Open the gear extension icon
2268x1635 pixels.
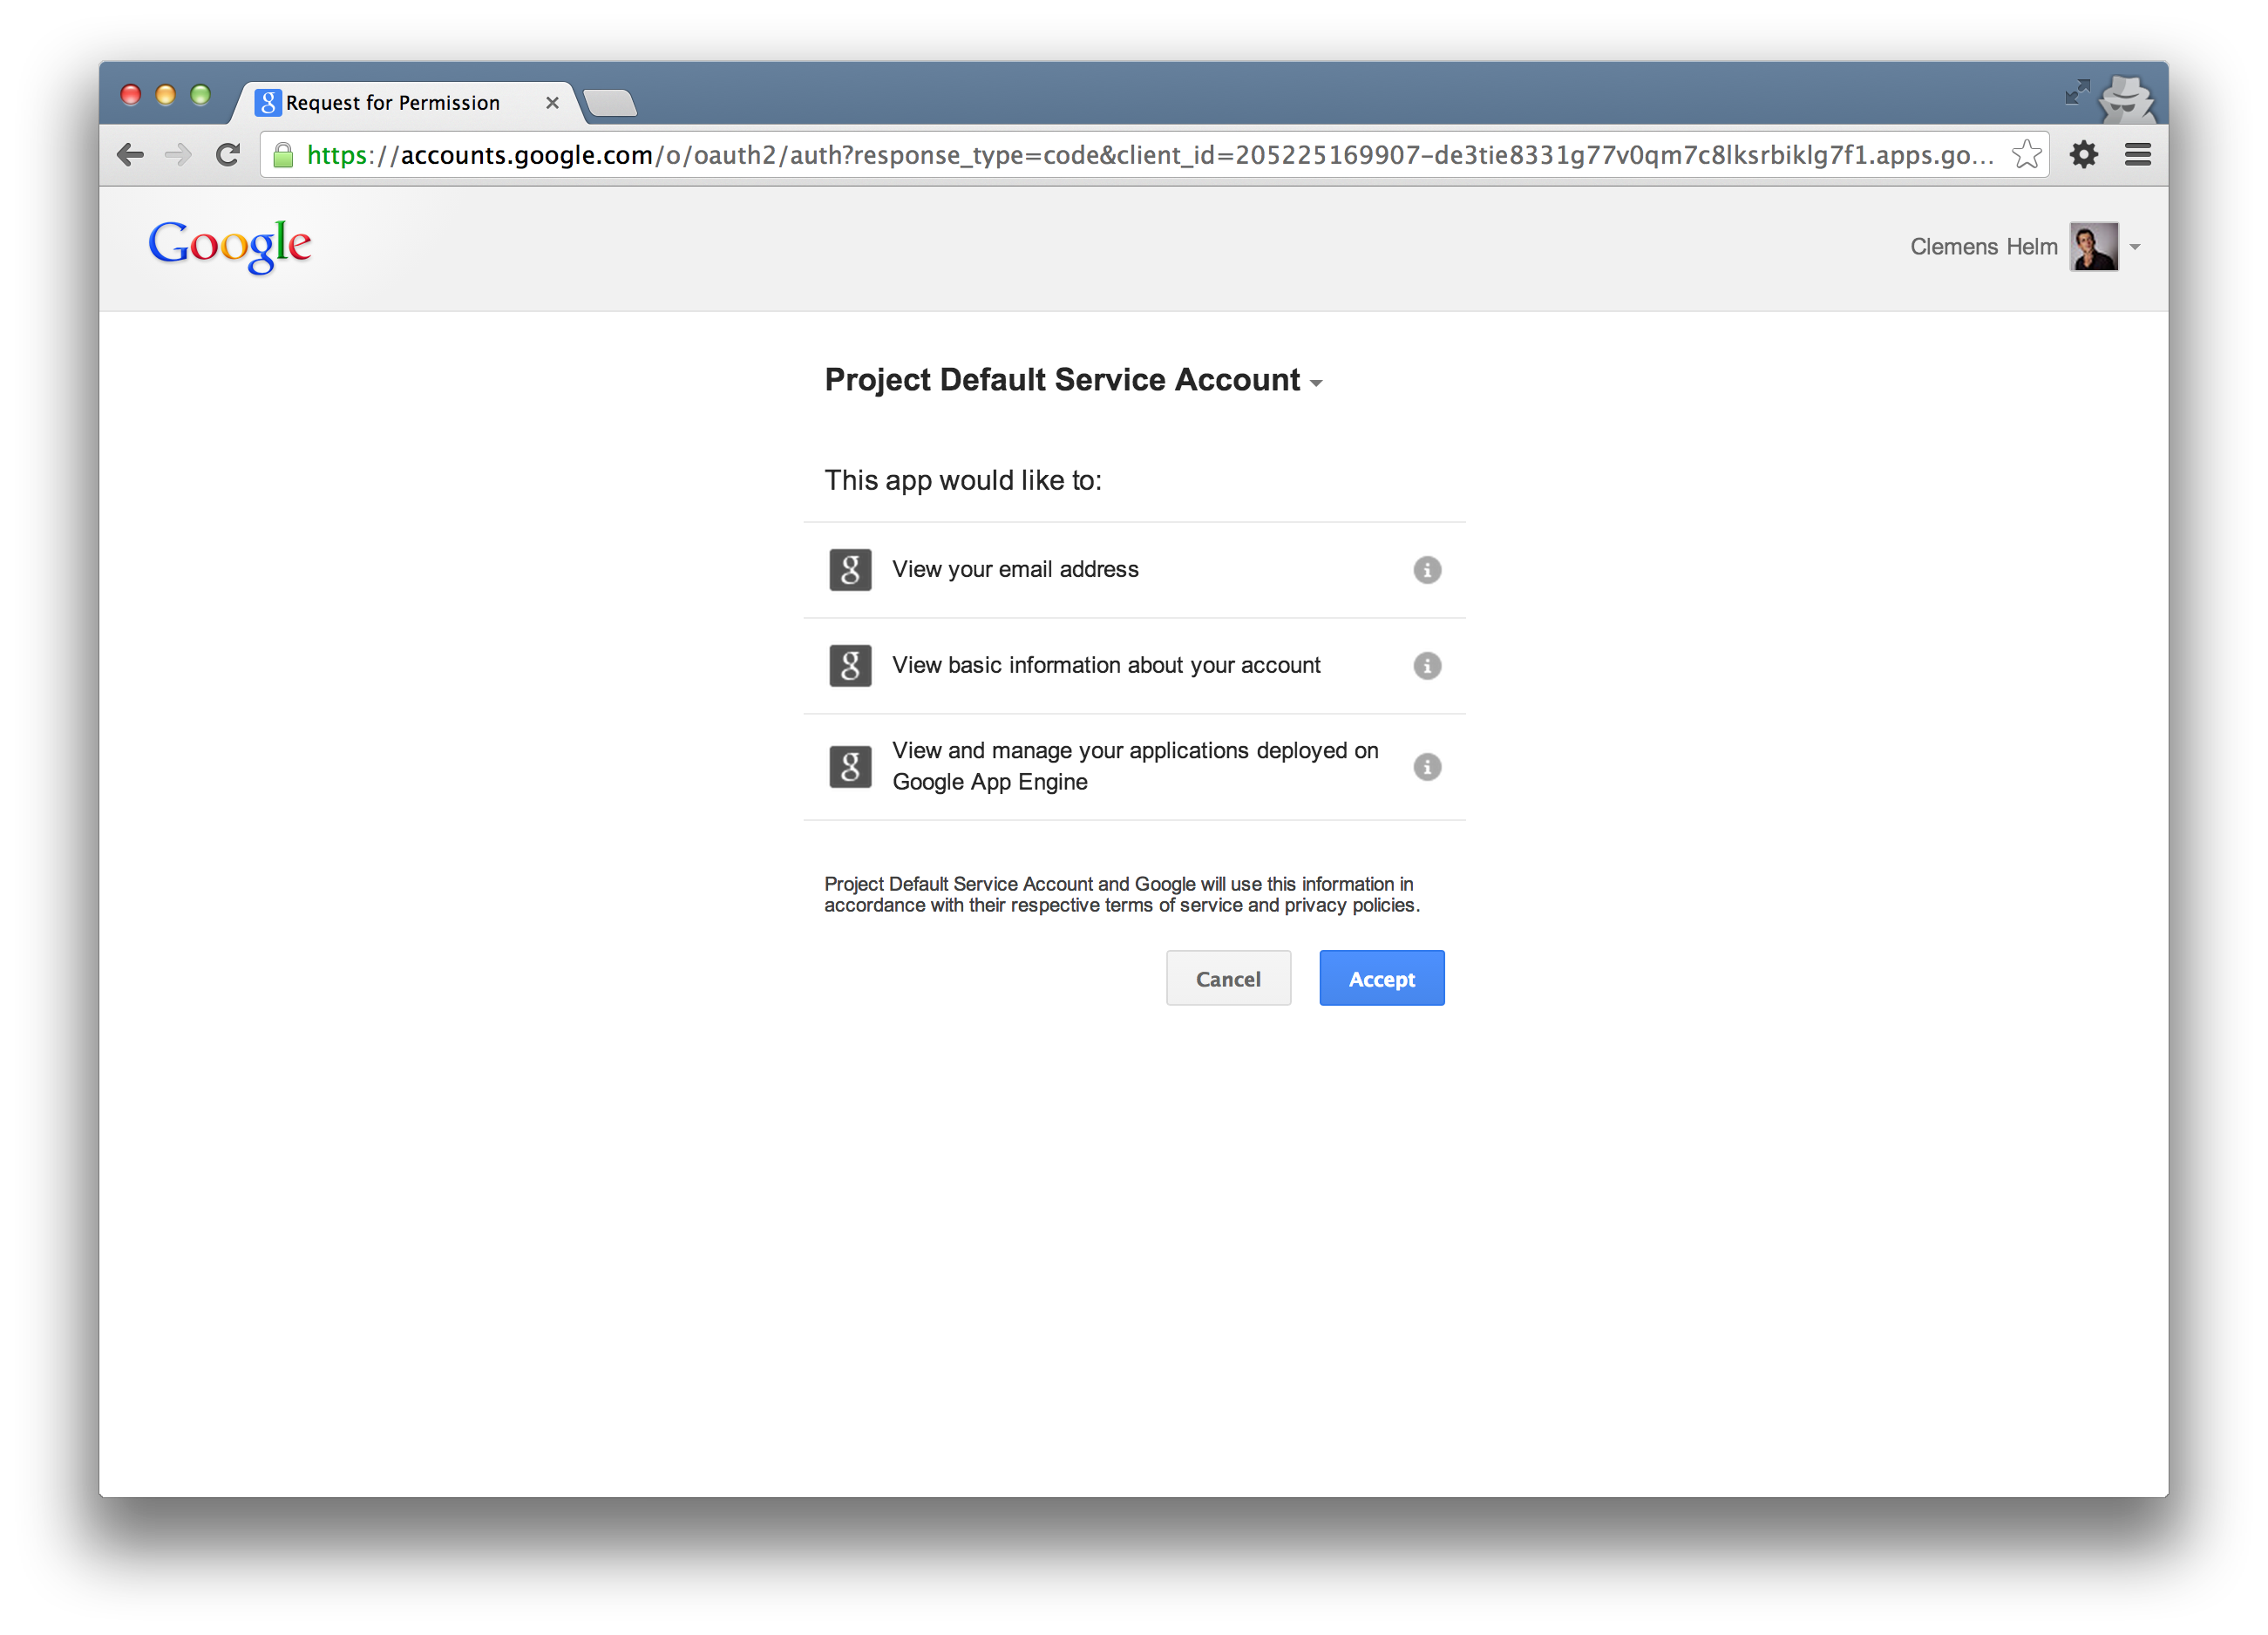click(2083, 155)
